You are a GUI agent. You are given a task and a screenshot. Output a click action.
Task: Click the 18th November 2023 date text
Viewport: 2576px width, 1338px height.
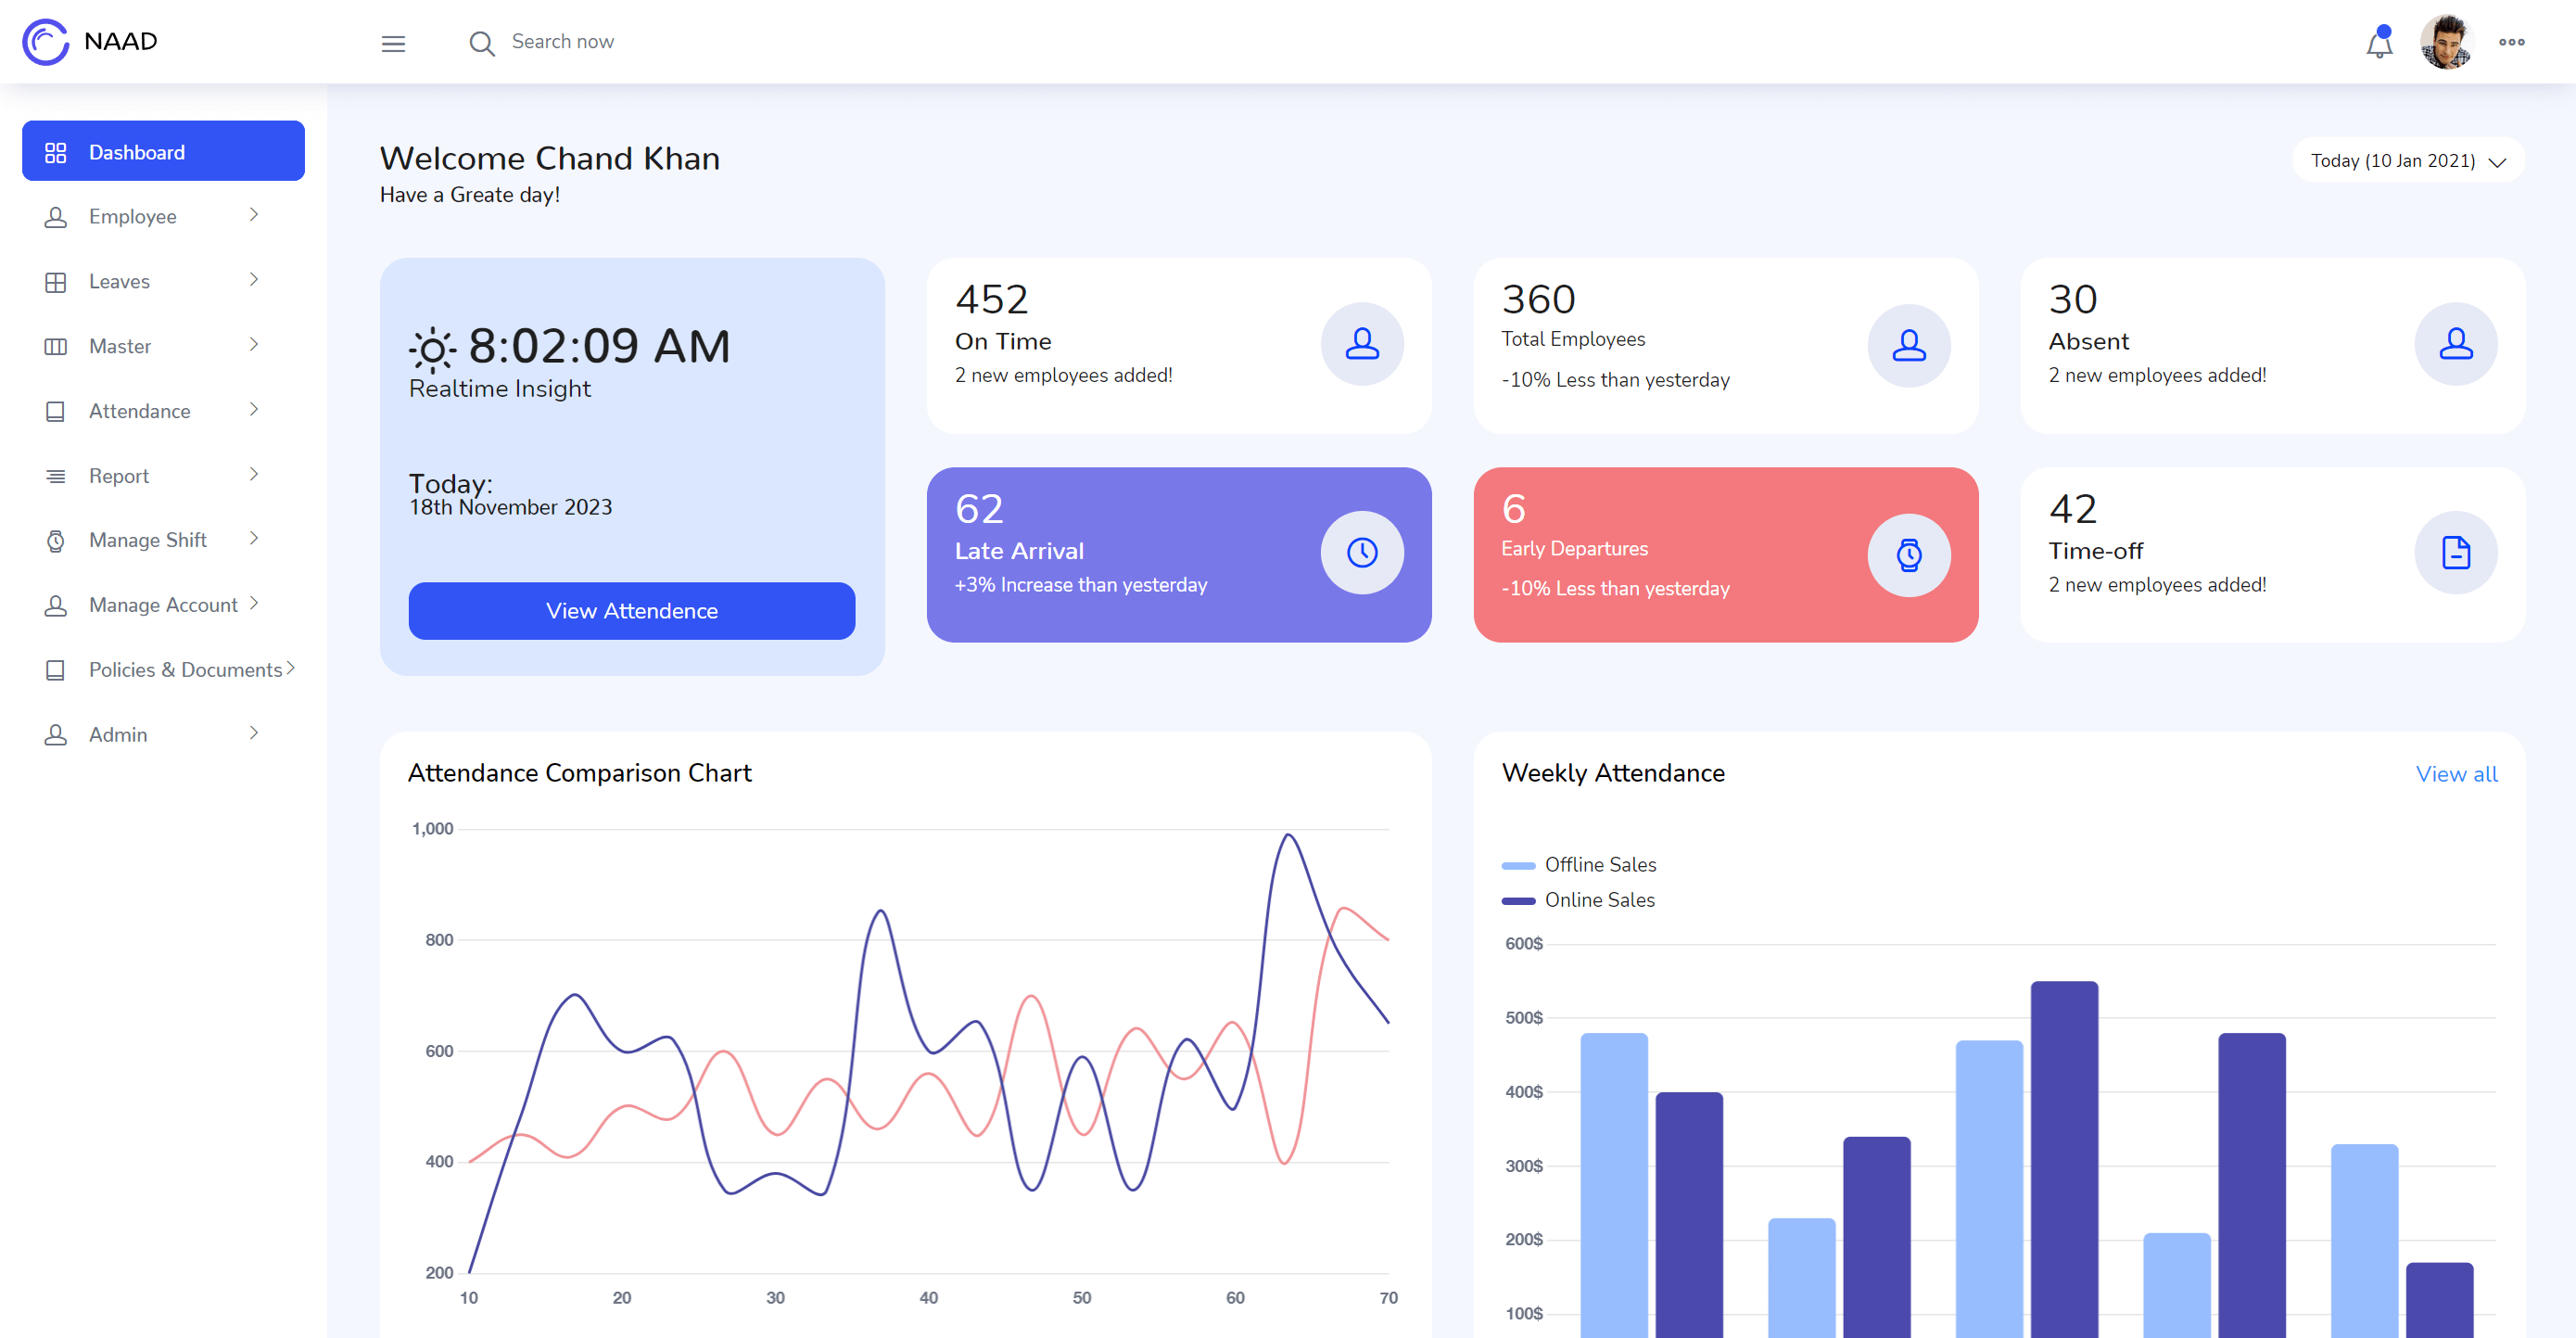click(510, 507)
